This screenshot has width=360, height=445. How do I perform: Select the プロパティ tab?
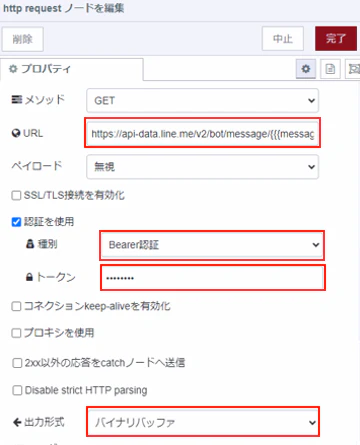pos(72,69)
